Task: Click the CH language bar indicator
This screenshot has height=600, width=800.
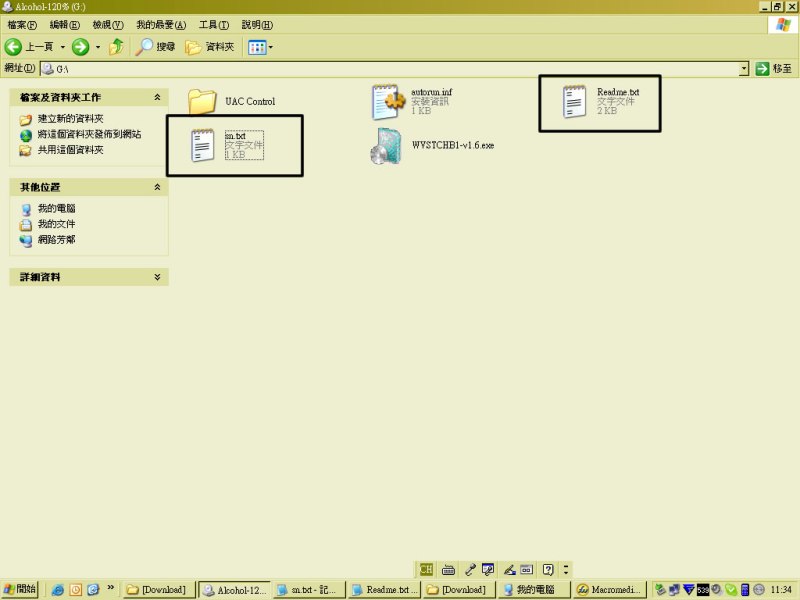Action: coord(426,569)
